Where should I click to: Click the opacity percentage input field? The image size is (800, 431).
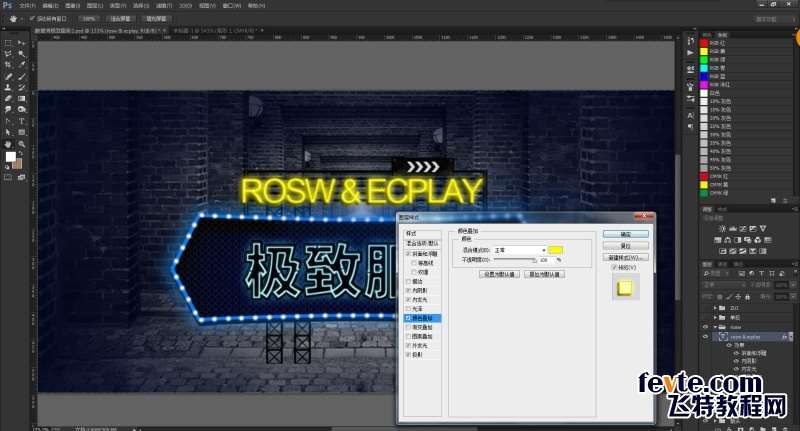pos(546,260)
